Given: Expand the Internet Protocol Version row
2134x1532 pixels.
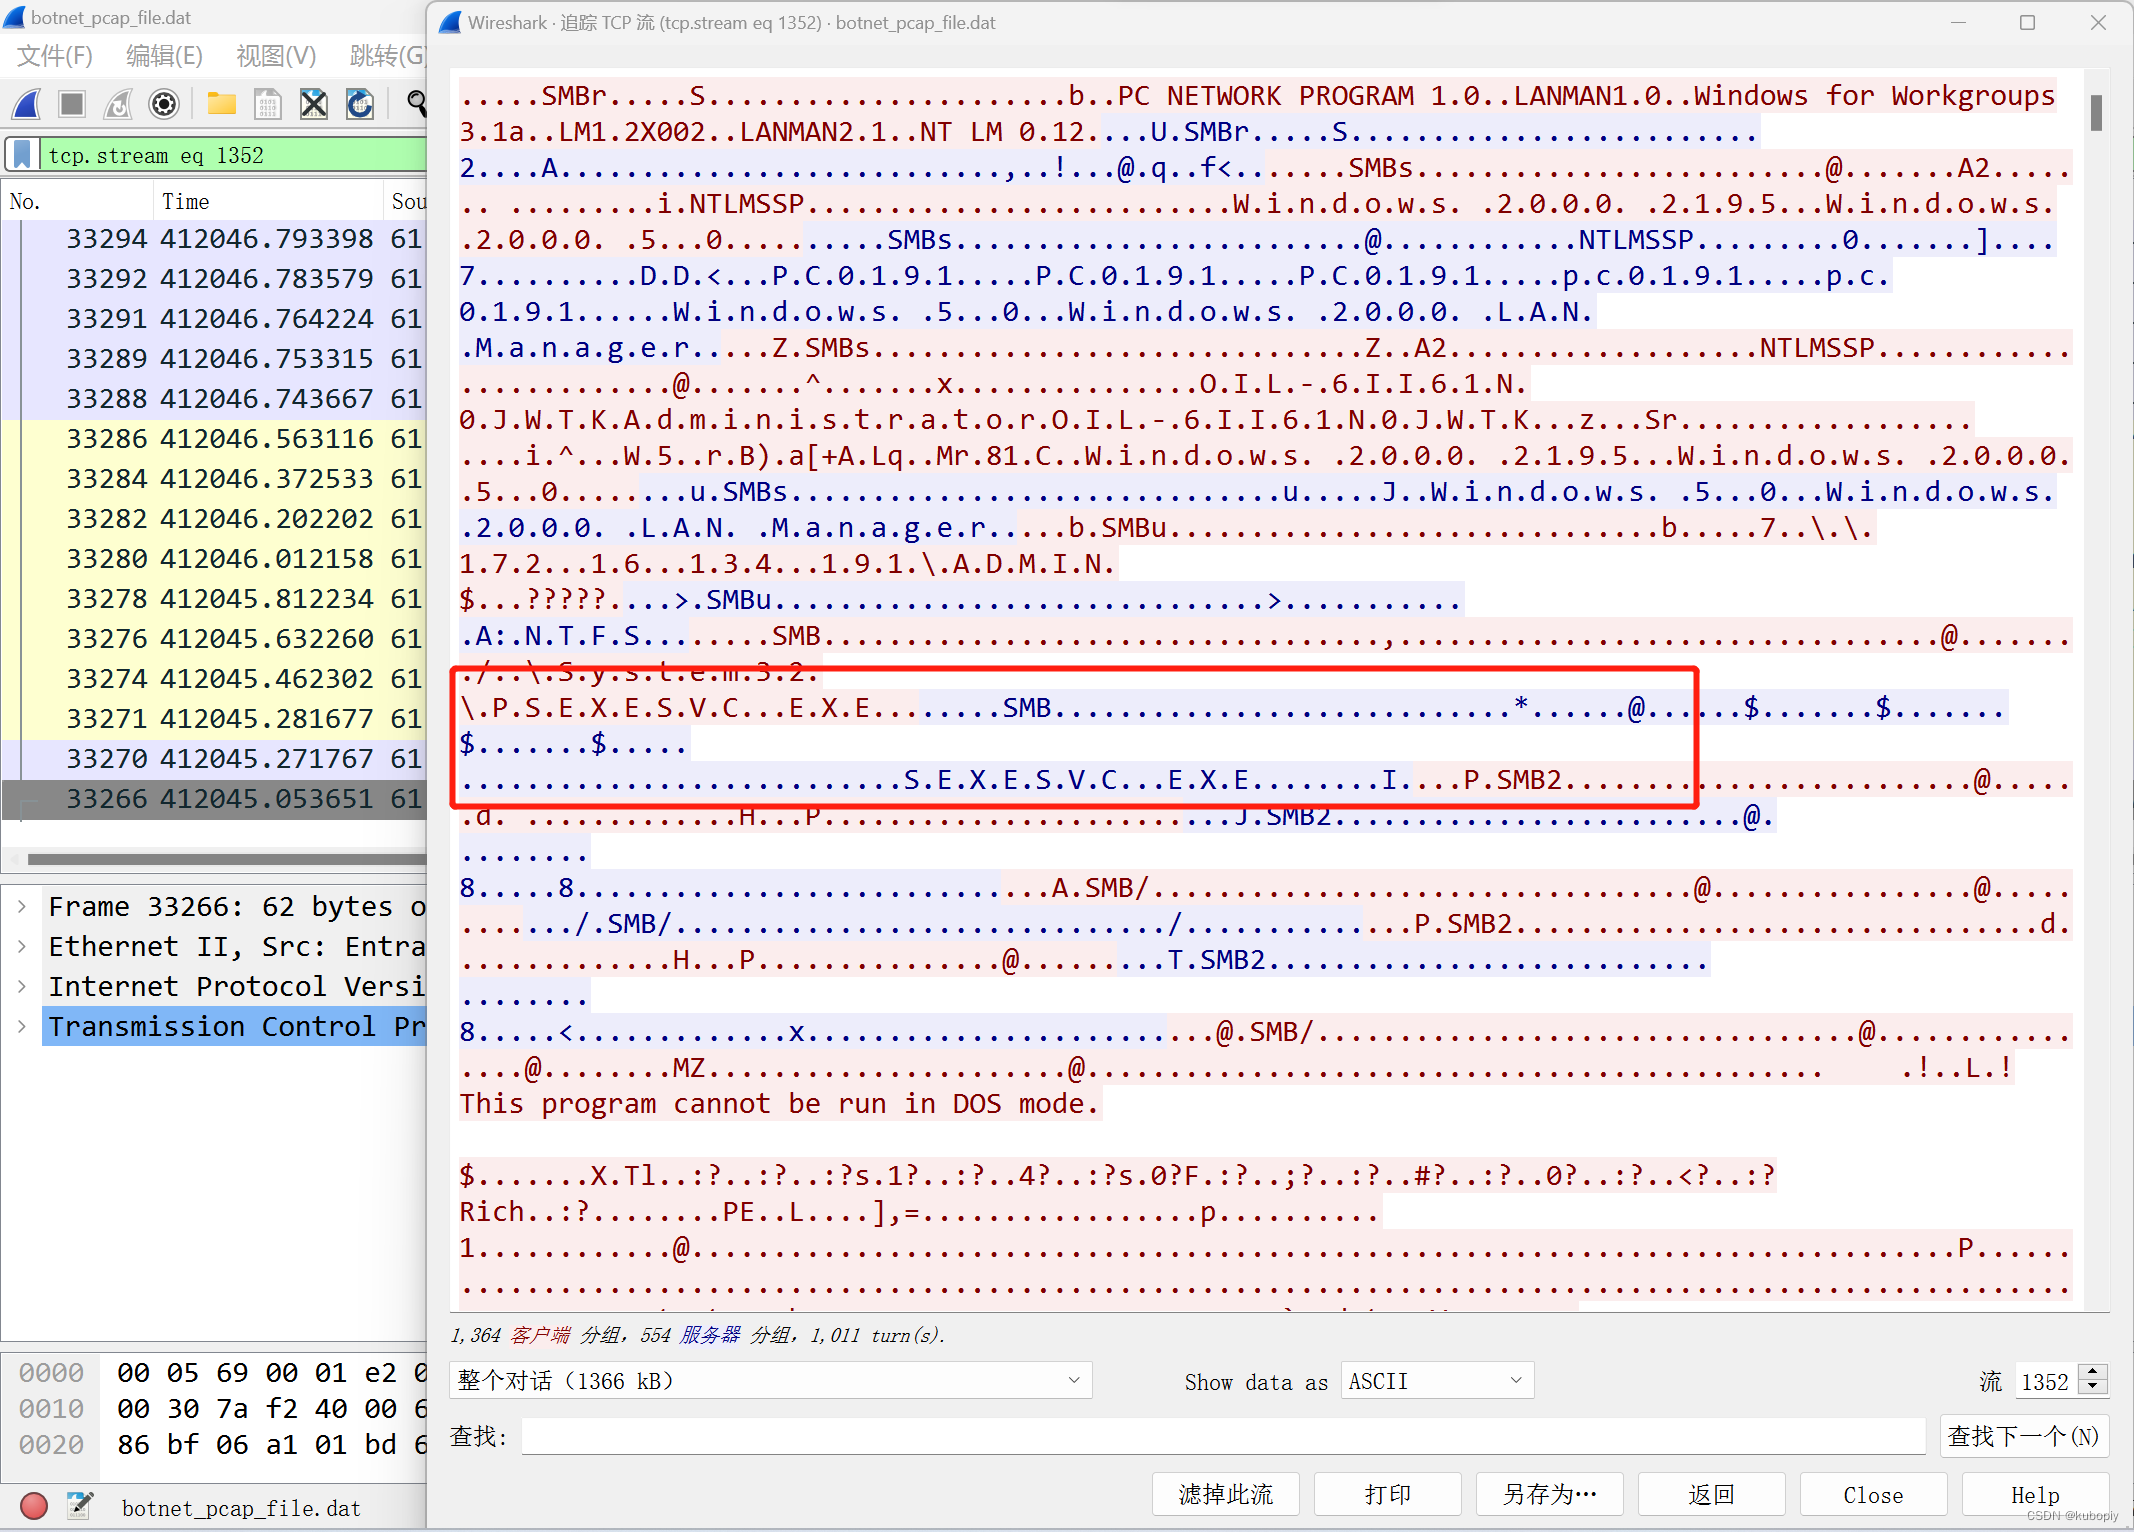Looking at the screenshot, I should (x=22, y=987).
